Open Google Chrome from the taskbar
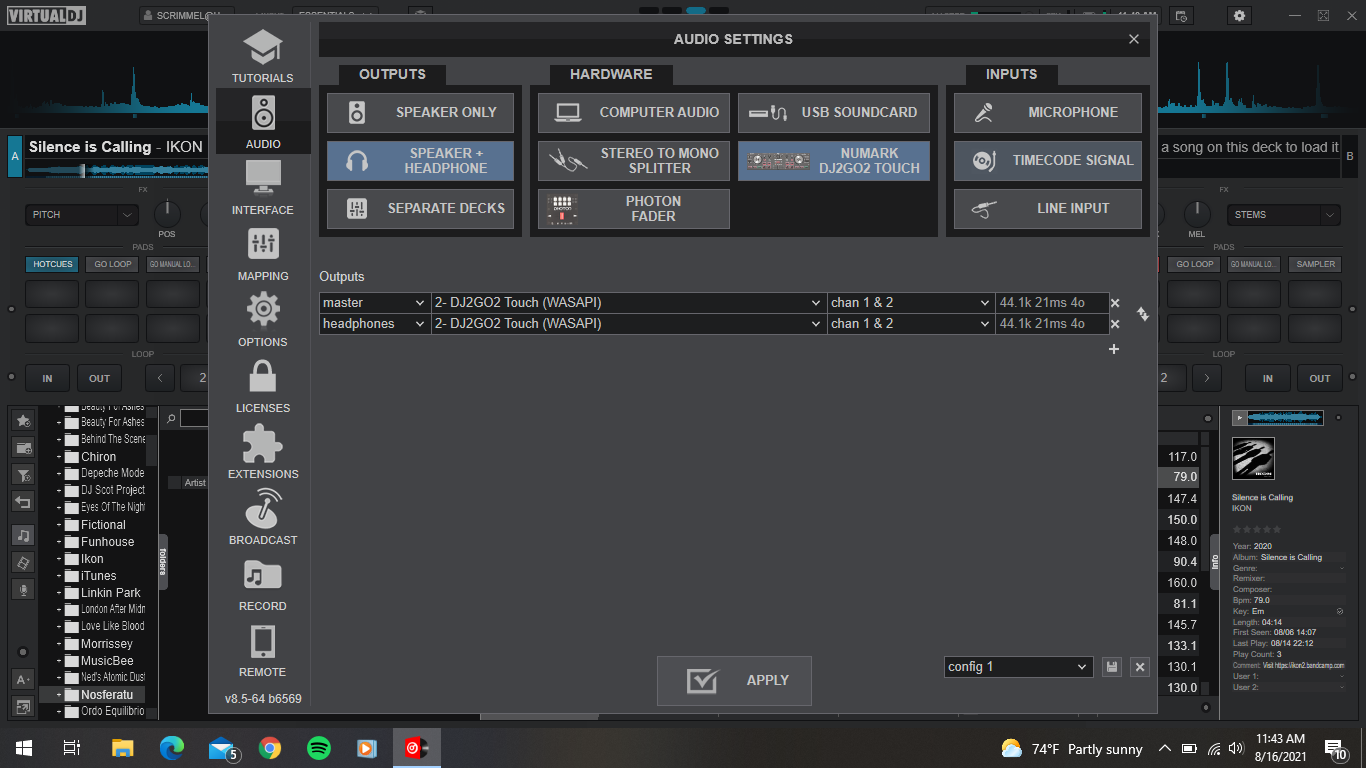The height and width of the screenshot is (768, 1366). (270, 748)
